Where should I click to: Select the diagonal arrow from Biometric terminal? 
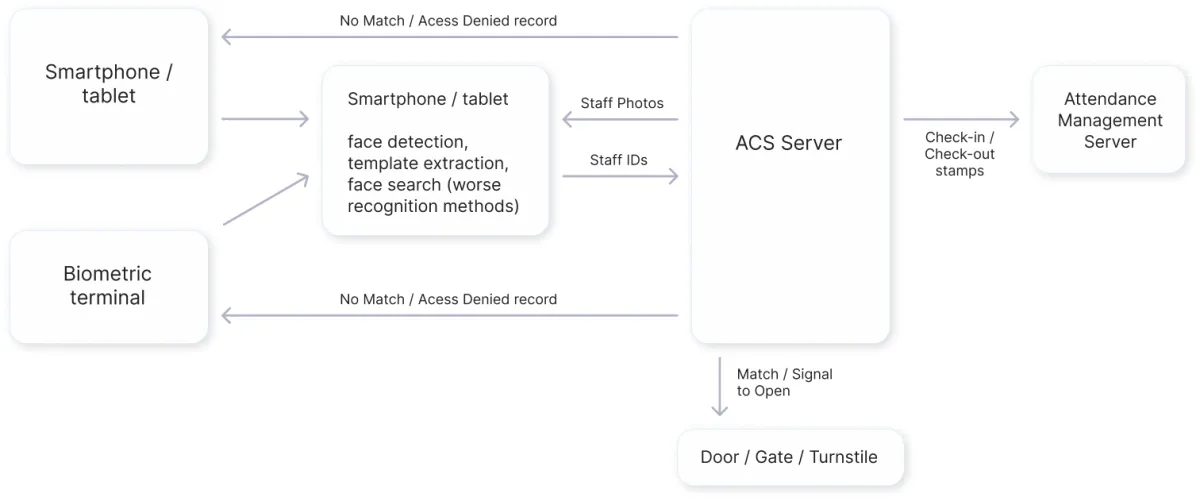point(265,200)
